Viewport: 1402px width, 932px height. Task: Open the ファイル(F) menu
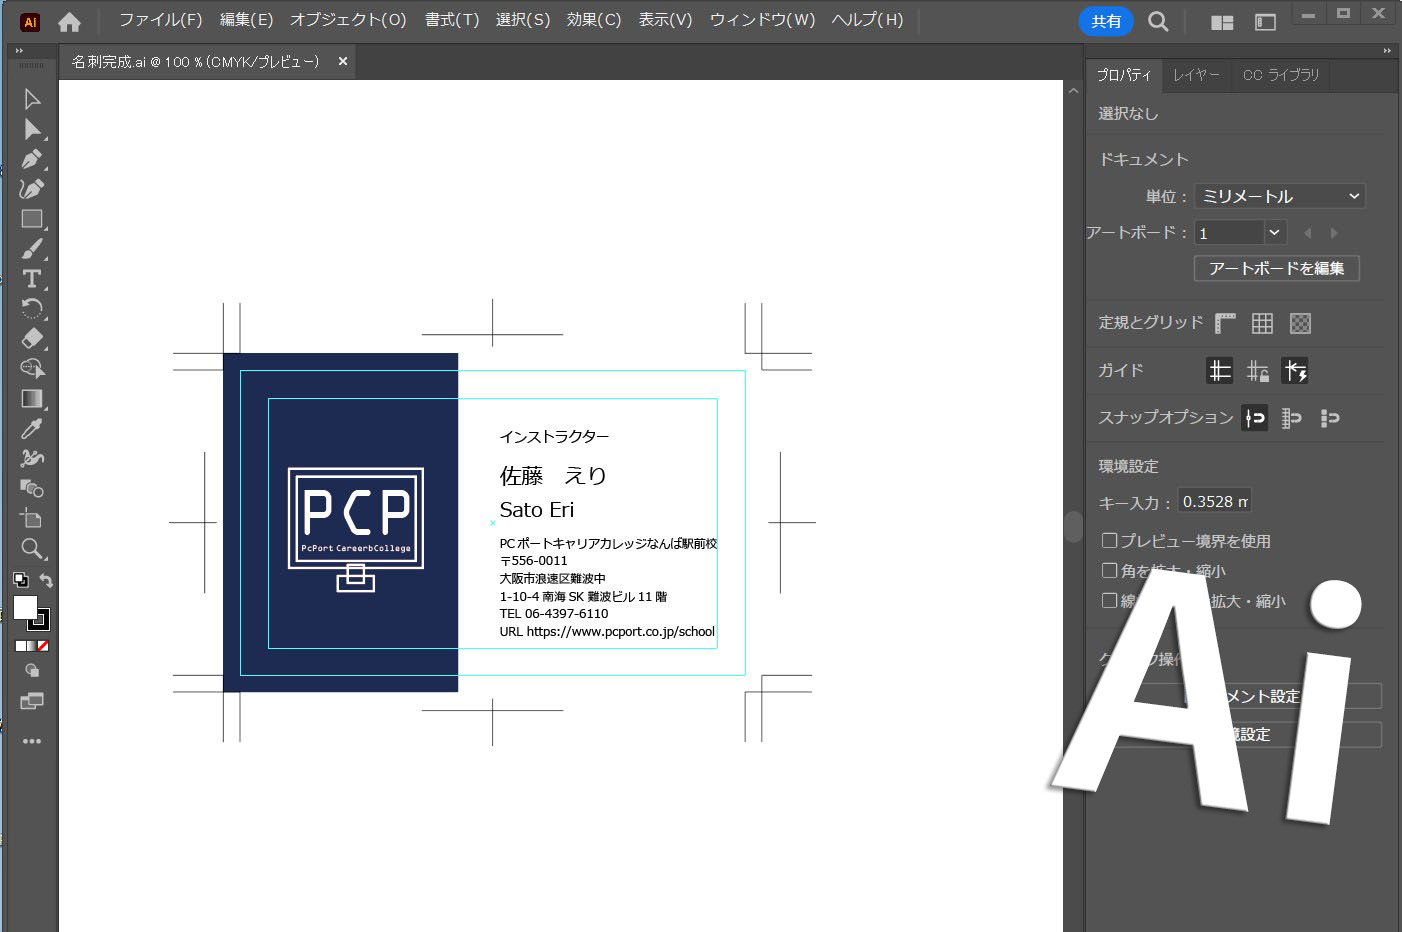(160, 20)
